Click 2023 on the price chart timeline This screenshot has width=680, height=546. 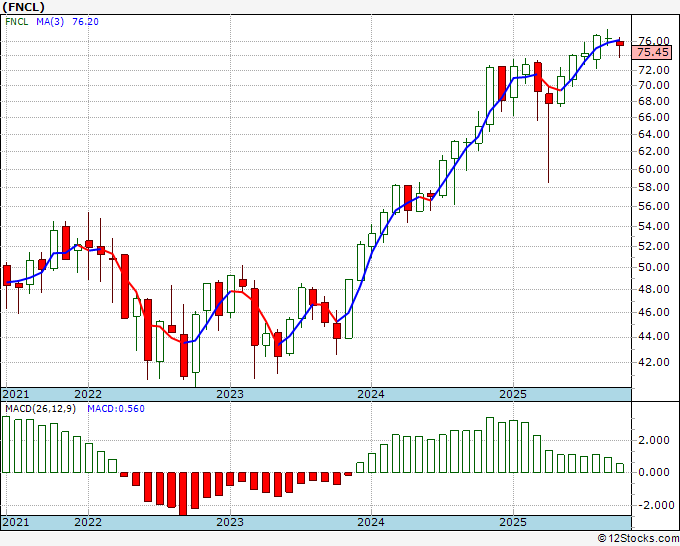click(x=230, y=394)
